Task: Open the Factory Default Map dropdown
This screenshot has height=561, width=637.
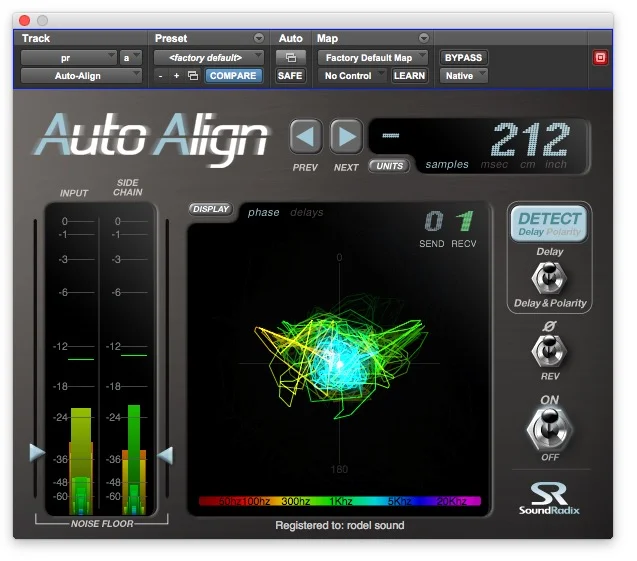Action: click(x=373, y=58)
